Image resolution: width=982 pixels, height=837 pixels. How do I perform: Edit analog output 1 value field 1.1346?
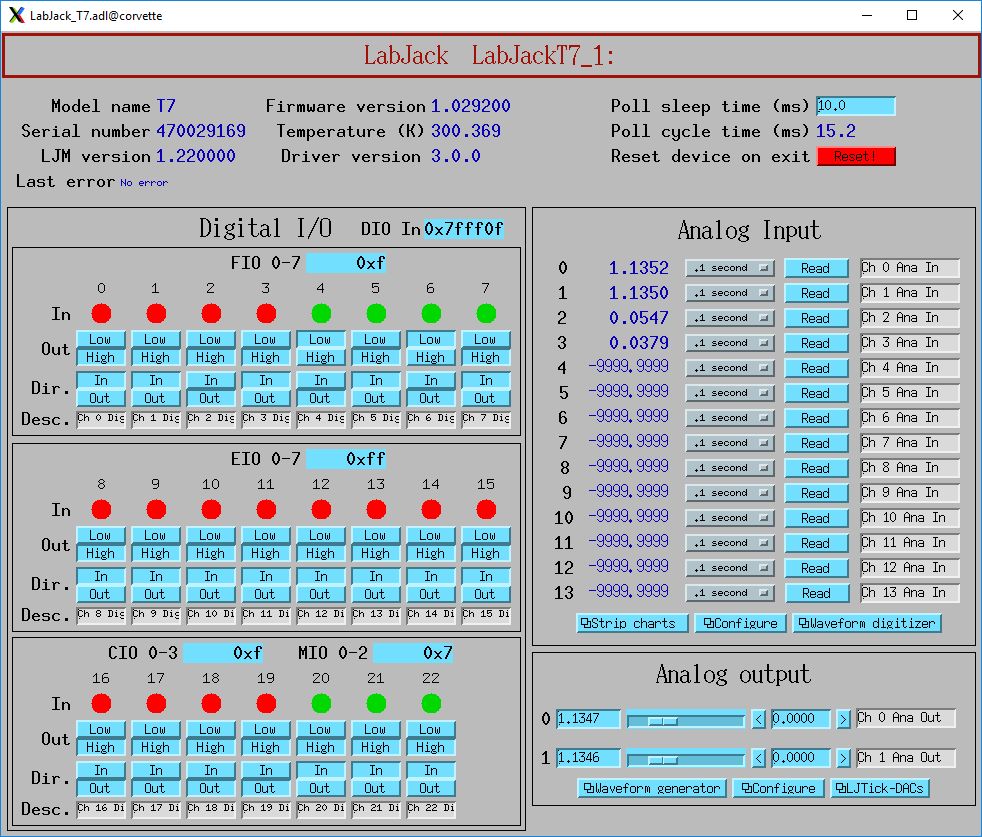pos(588,758)
